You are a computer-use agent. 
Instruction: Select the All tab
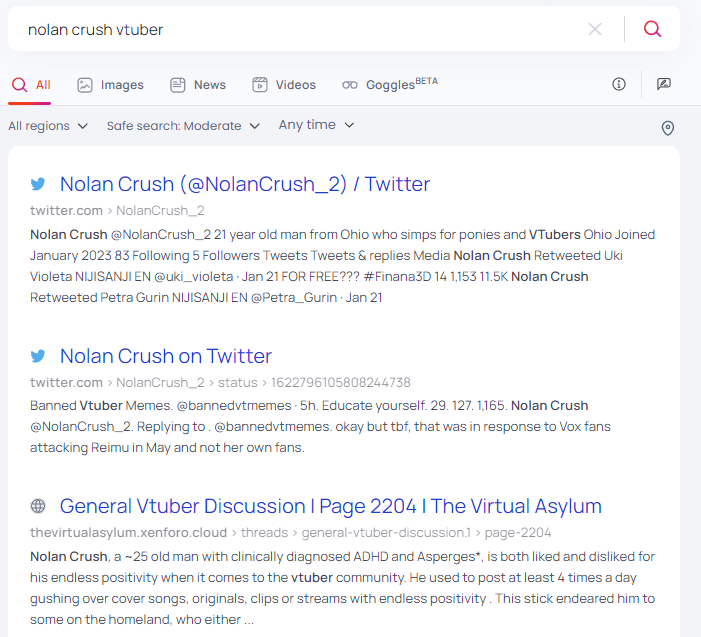(31, 85)
